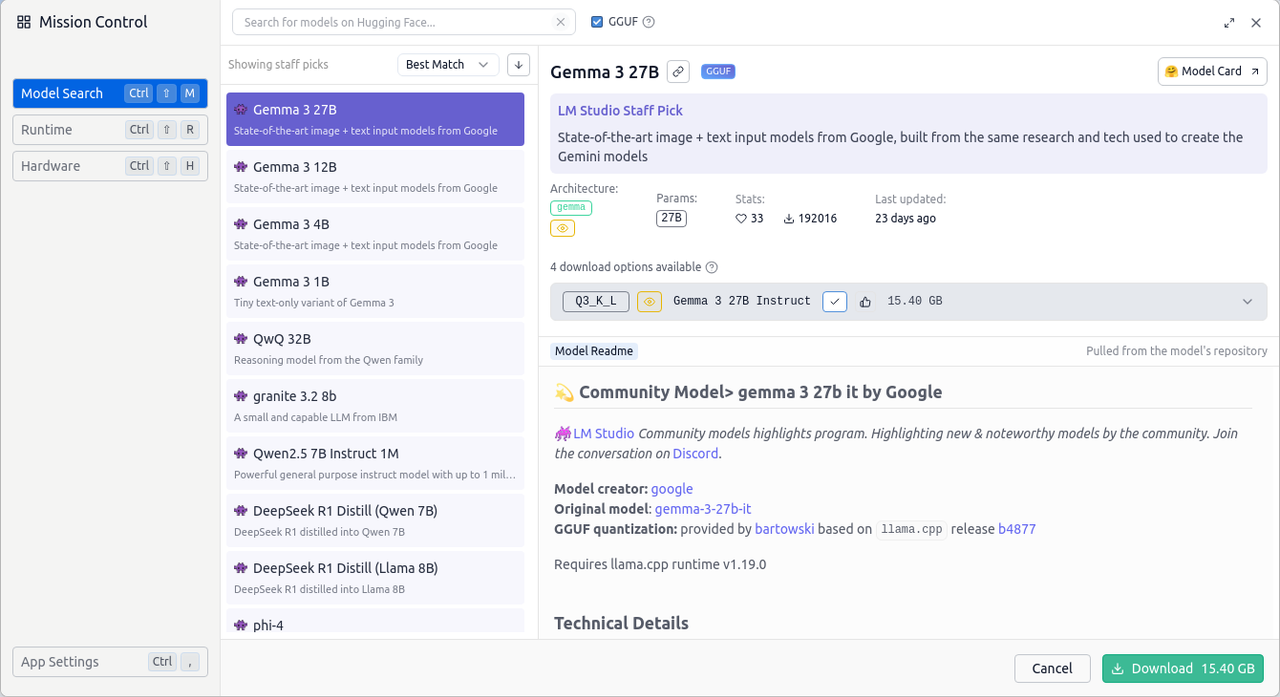Click the download options help icon
Screen dimensions: 1280x697
[712, 267]
